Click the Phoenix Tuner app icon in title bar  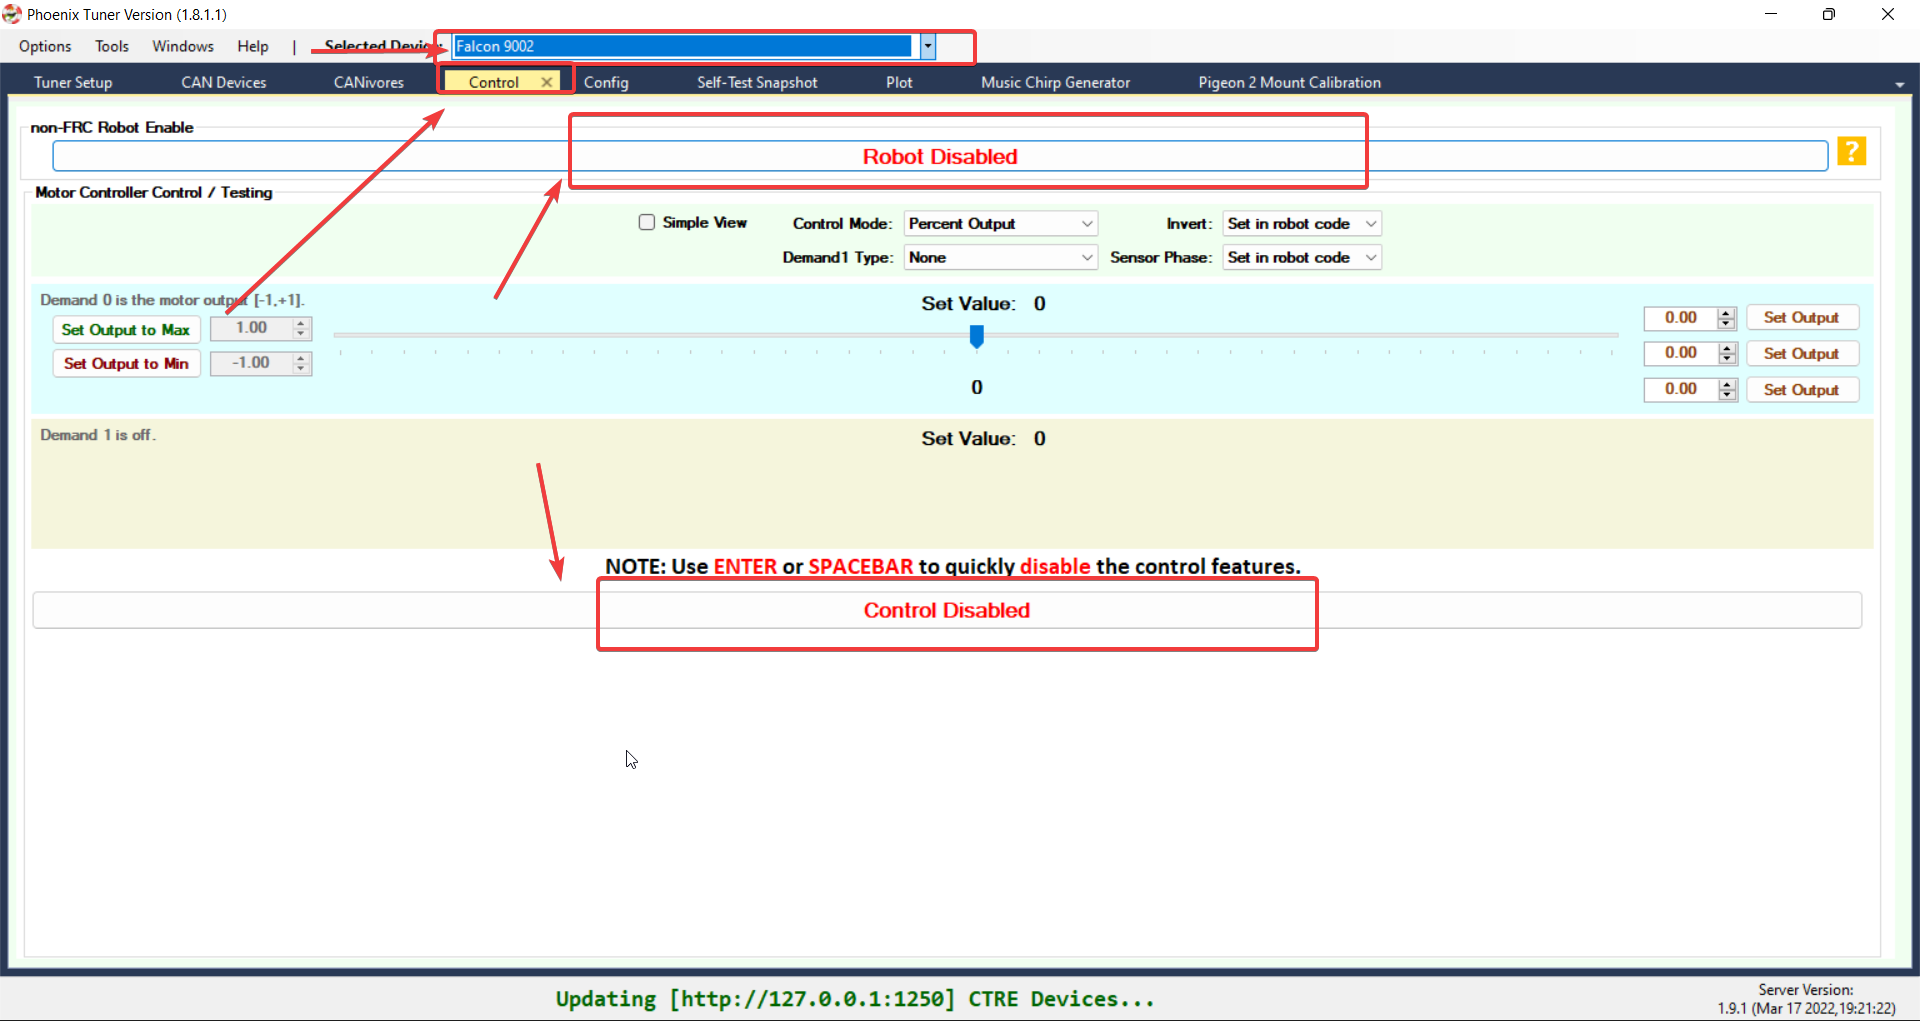coord(12,14)
